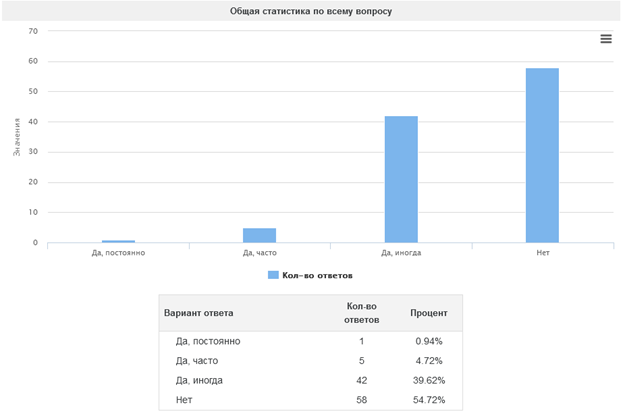
Task: Click the 'Нет' axis label
Action: coord(543,253)
